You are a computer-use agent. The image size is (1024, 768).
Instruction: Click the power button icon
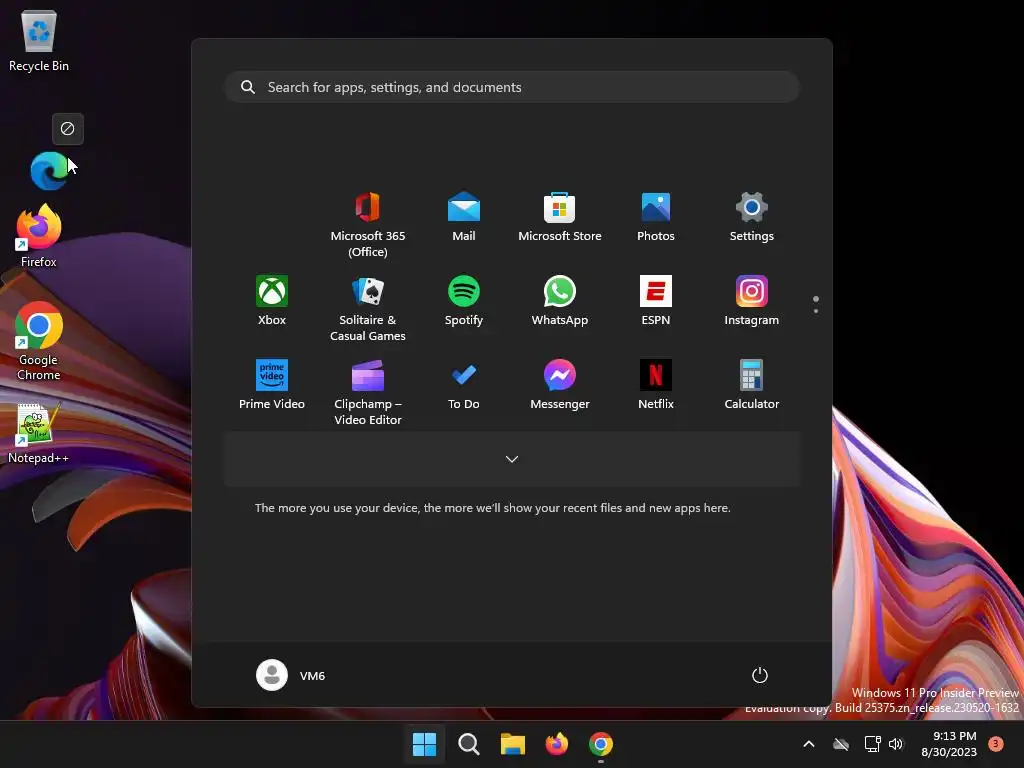tap(760, 675)
